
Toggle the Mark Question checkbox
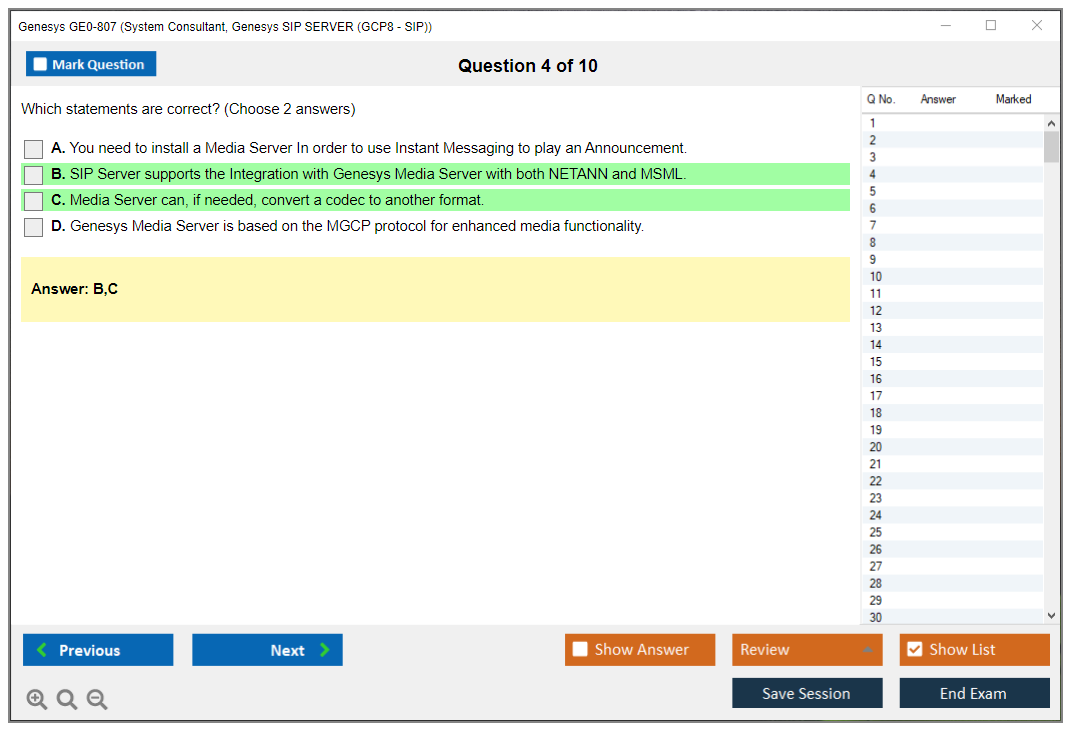[41, 65]
